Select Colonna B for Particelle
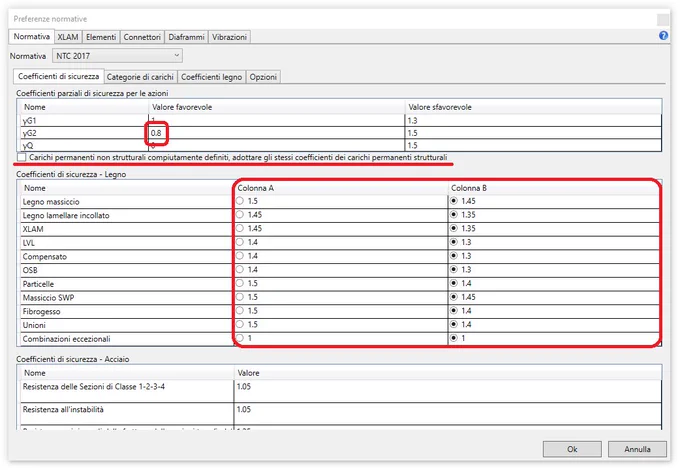Viewport: 680px width, 471px height. [454, 283]
